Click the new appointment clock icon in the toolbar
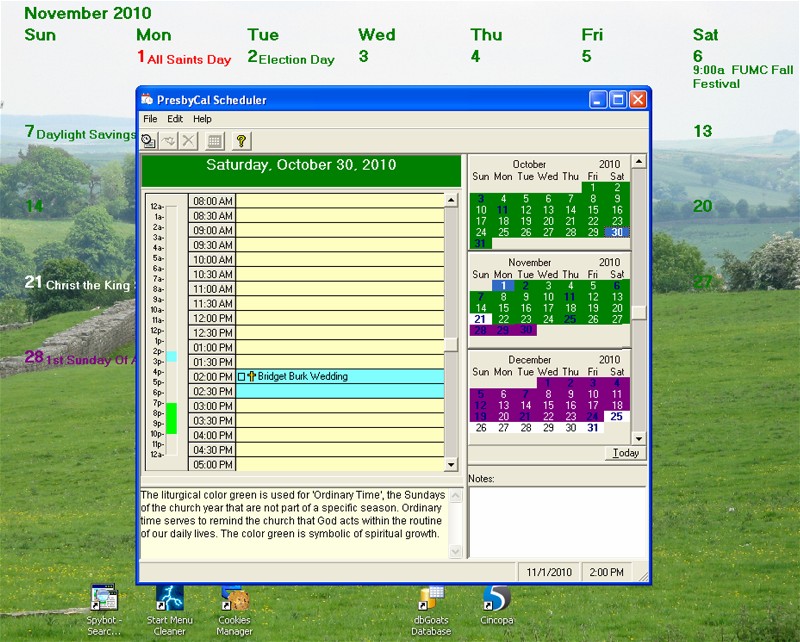The width and height of the screenshot is (800, 642). [x=148, y=141]
